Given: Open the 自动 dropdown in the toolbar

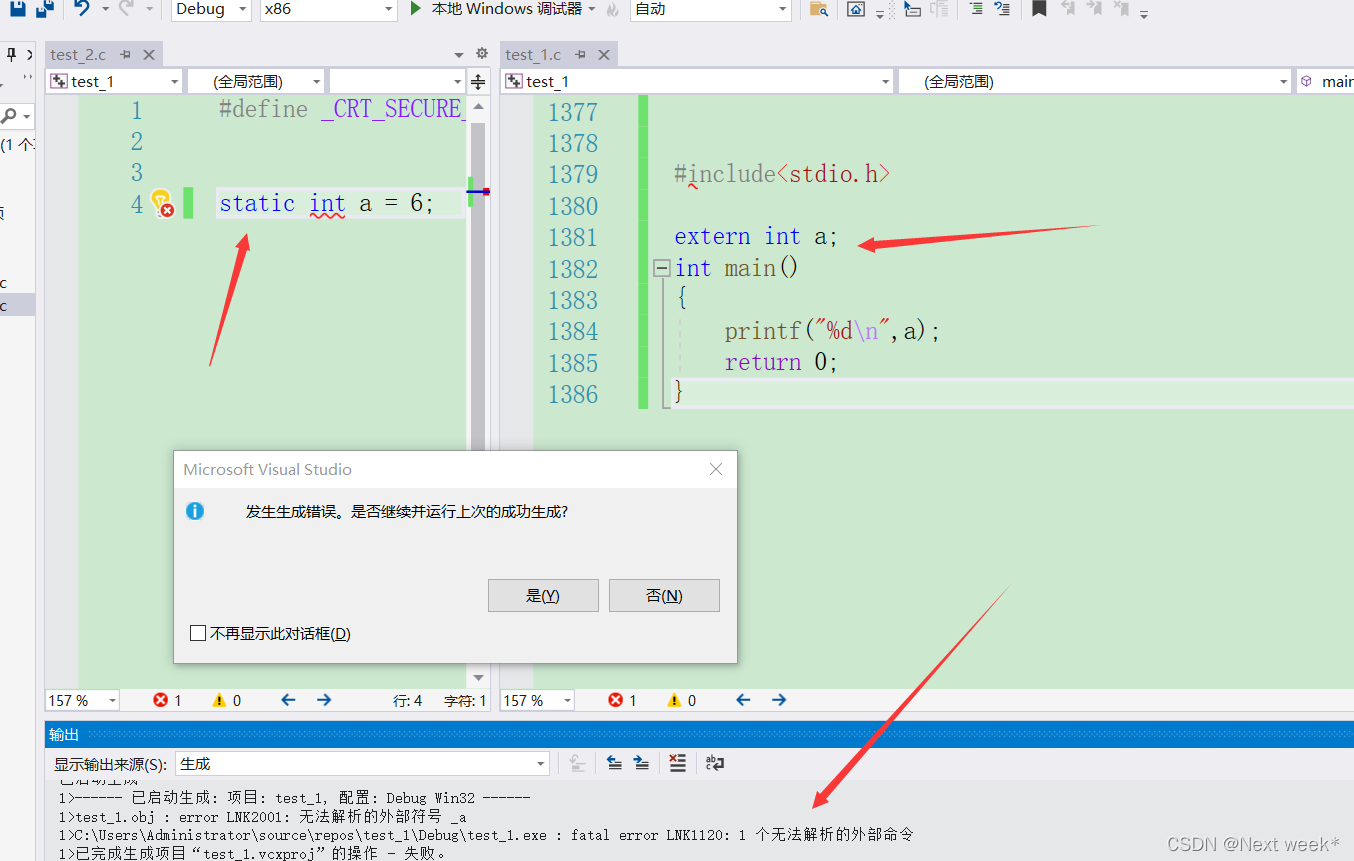Looking at the screenshot, I should [x=711, y=9].
